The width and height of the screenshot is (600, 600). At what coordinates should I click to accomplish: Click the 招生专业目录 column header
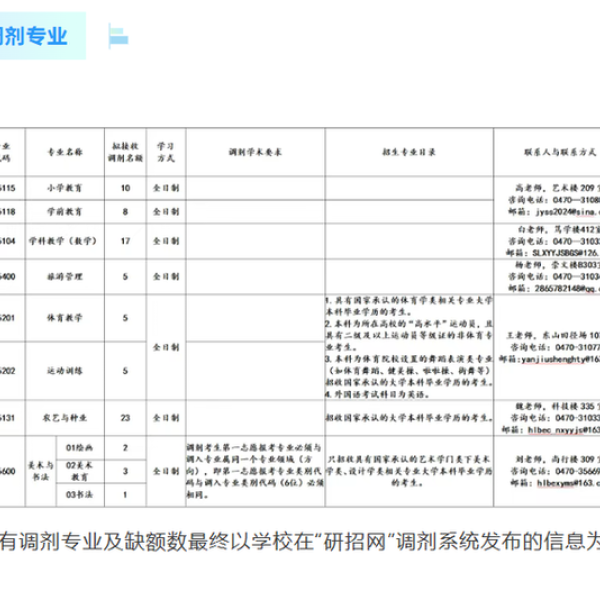click(409, 152)
